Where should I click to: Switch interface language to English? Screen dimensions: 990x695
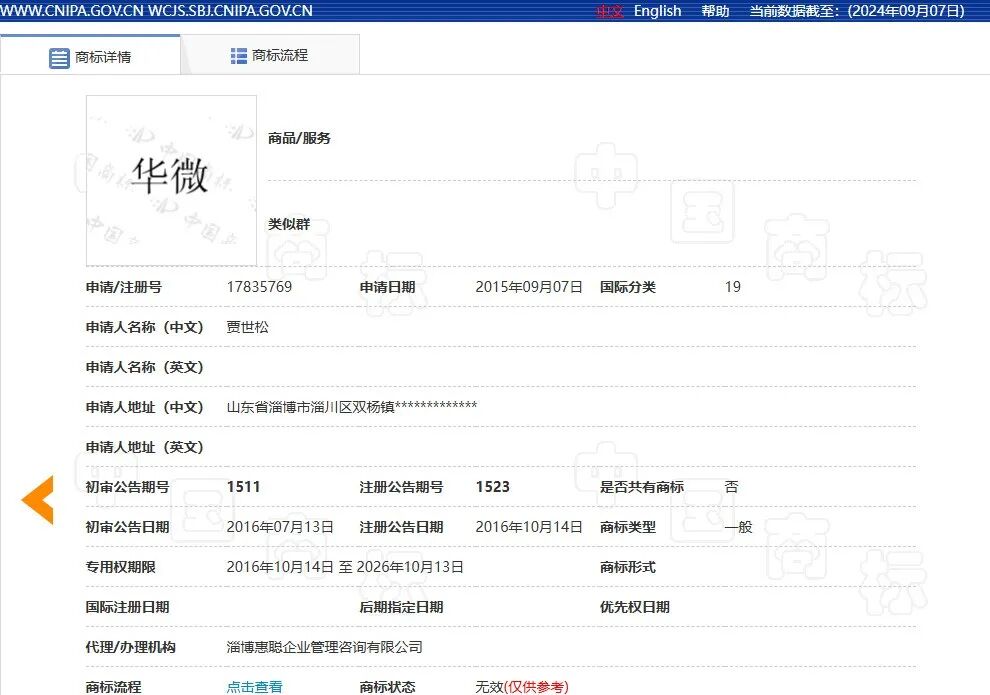(x=657, y=11)
